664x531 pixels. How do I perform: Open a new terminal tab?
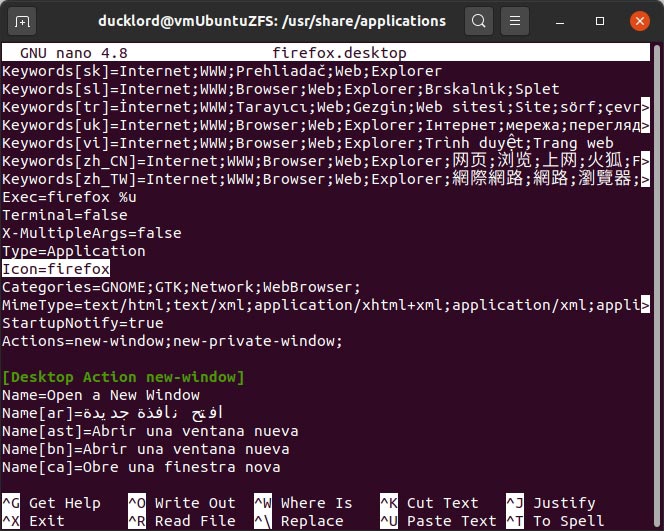pyautogui.click(x=22, y=21)
